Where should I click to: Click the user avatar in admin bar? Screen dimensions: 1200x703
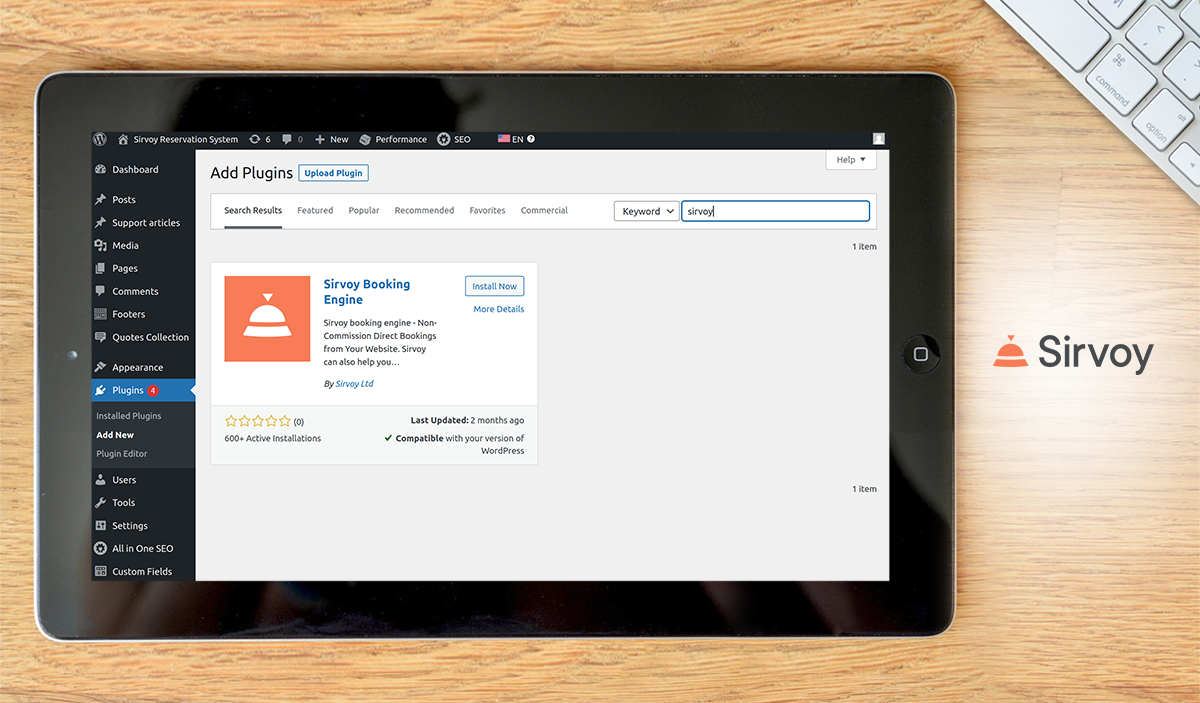tap(878, 140)
